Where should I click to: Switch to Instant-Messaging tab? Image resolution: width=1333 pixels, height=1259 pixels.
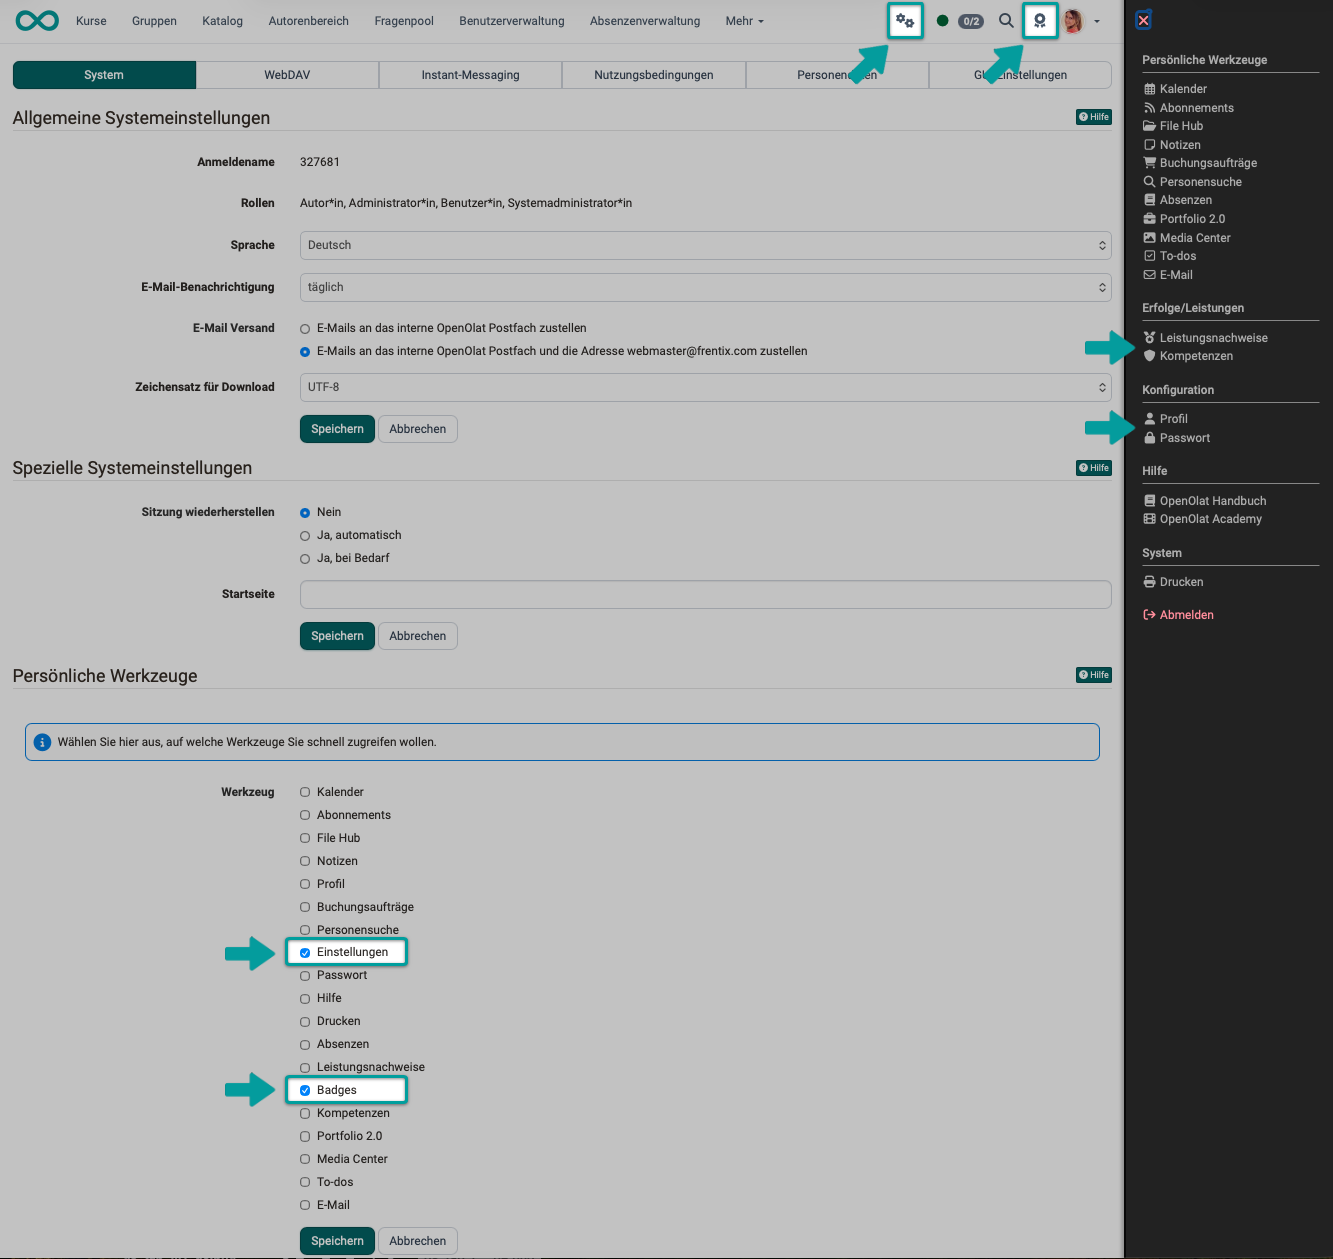[470, 75]
